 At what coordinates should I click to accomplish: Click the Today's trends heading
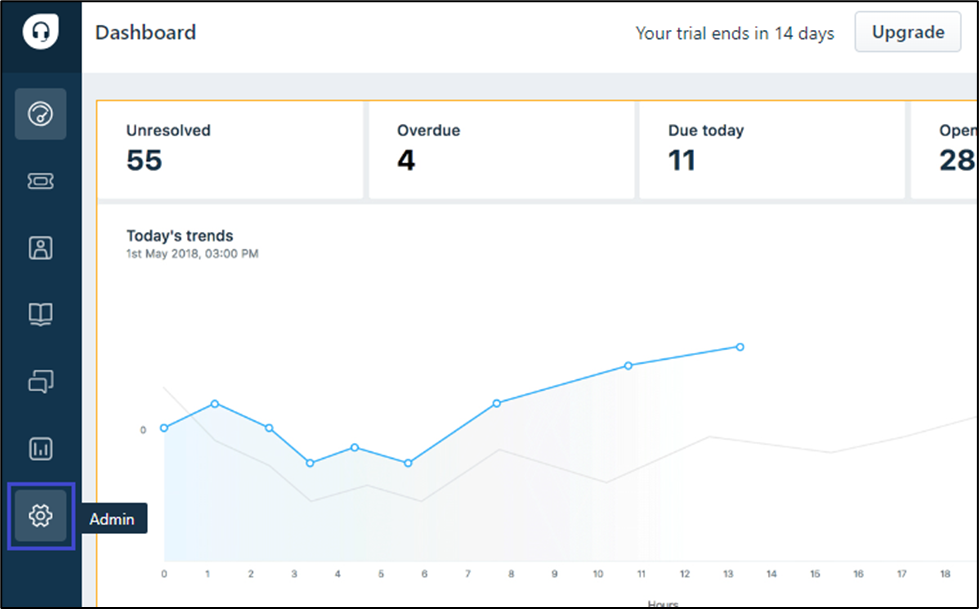180,235
